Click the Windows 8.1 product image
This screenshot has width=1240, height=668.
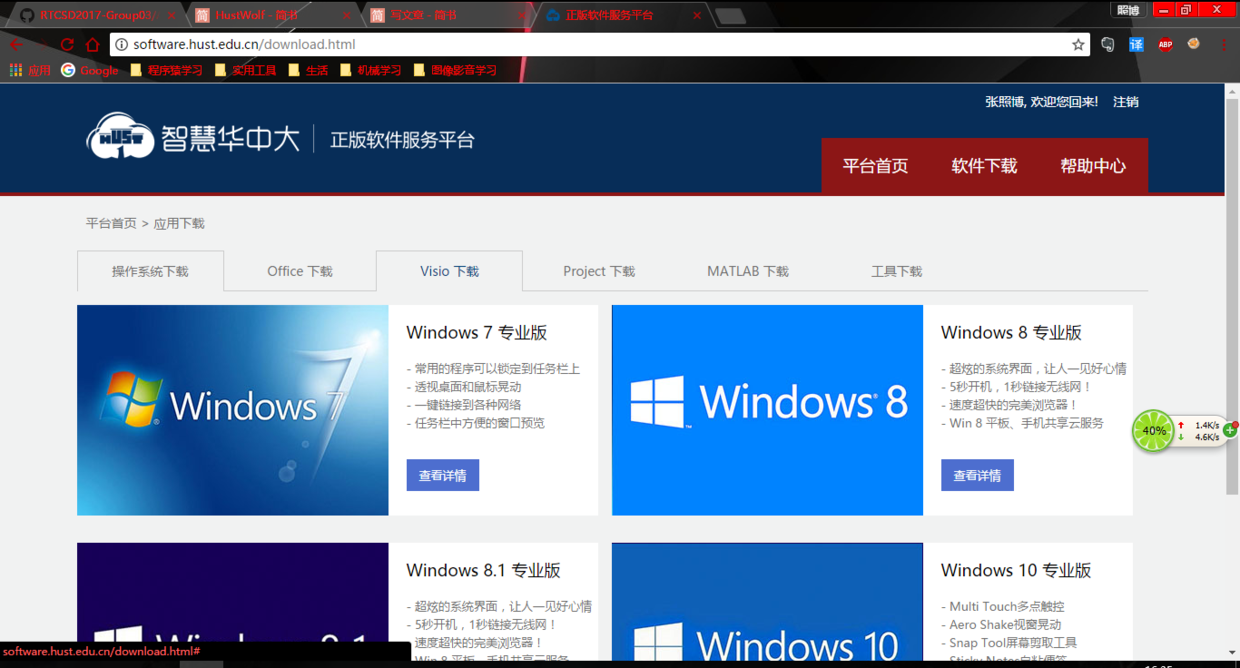click(233, 602)
